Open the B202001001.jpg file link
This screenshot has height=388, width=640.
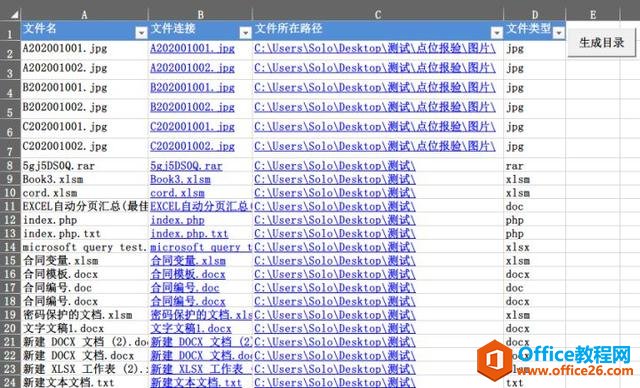(x=192, y=88)
